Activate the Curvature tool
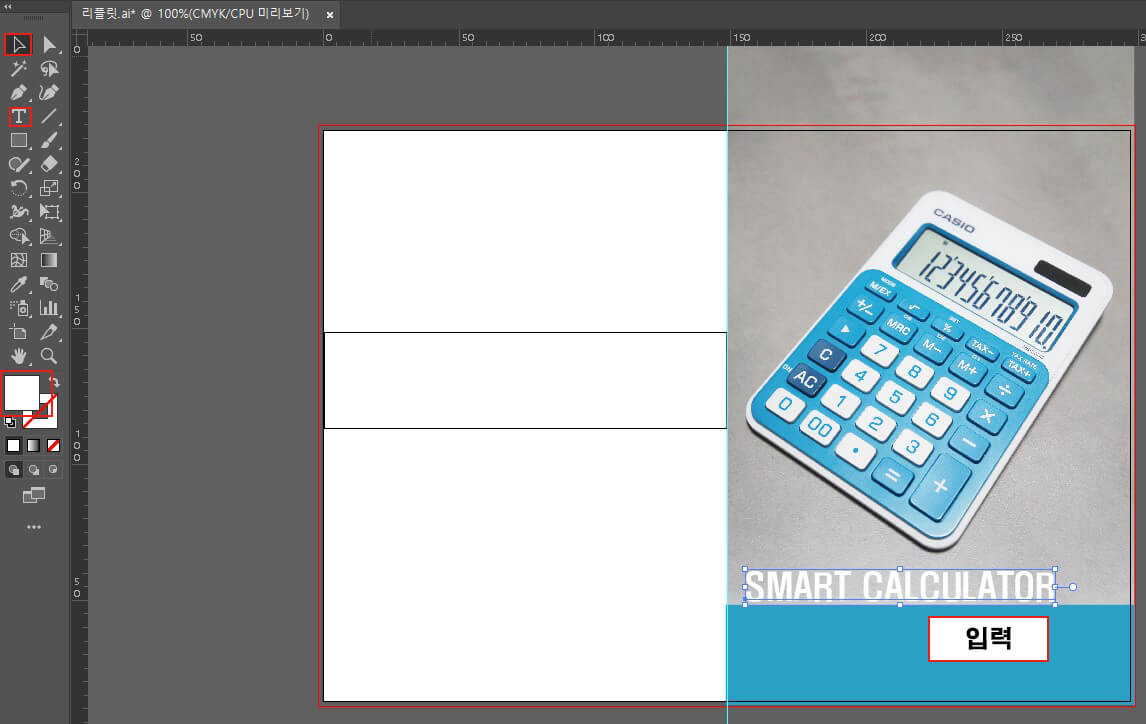The height and width of the screenshot is (724, 1146). [49, 93]
